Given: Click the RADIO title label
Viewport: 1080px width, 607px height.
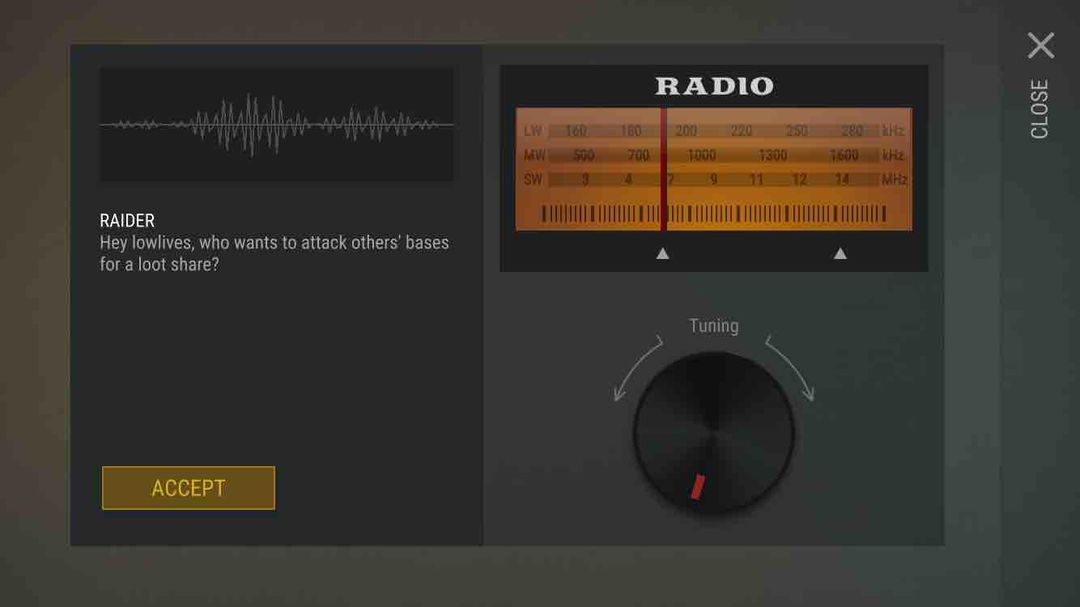Looking at the screenshot, I should pos(714,86).
